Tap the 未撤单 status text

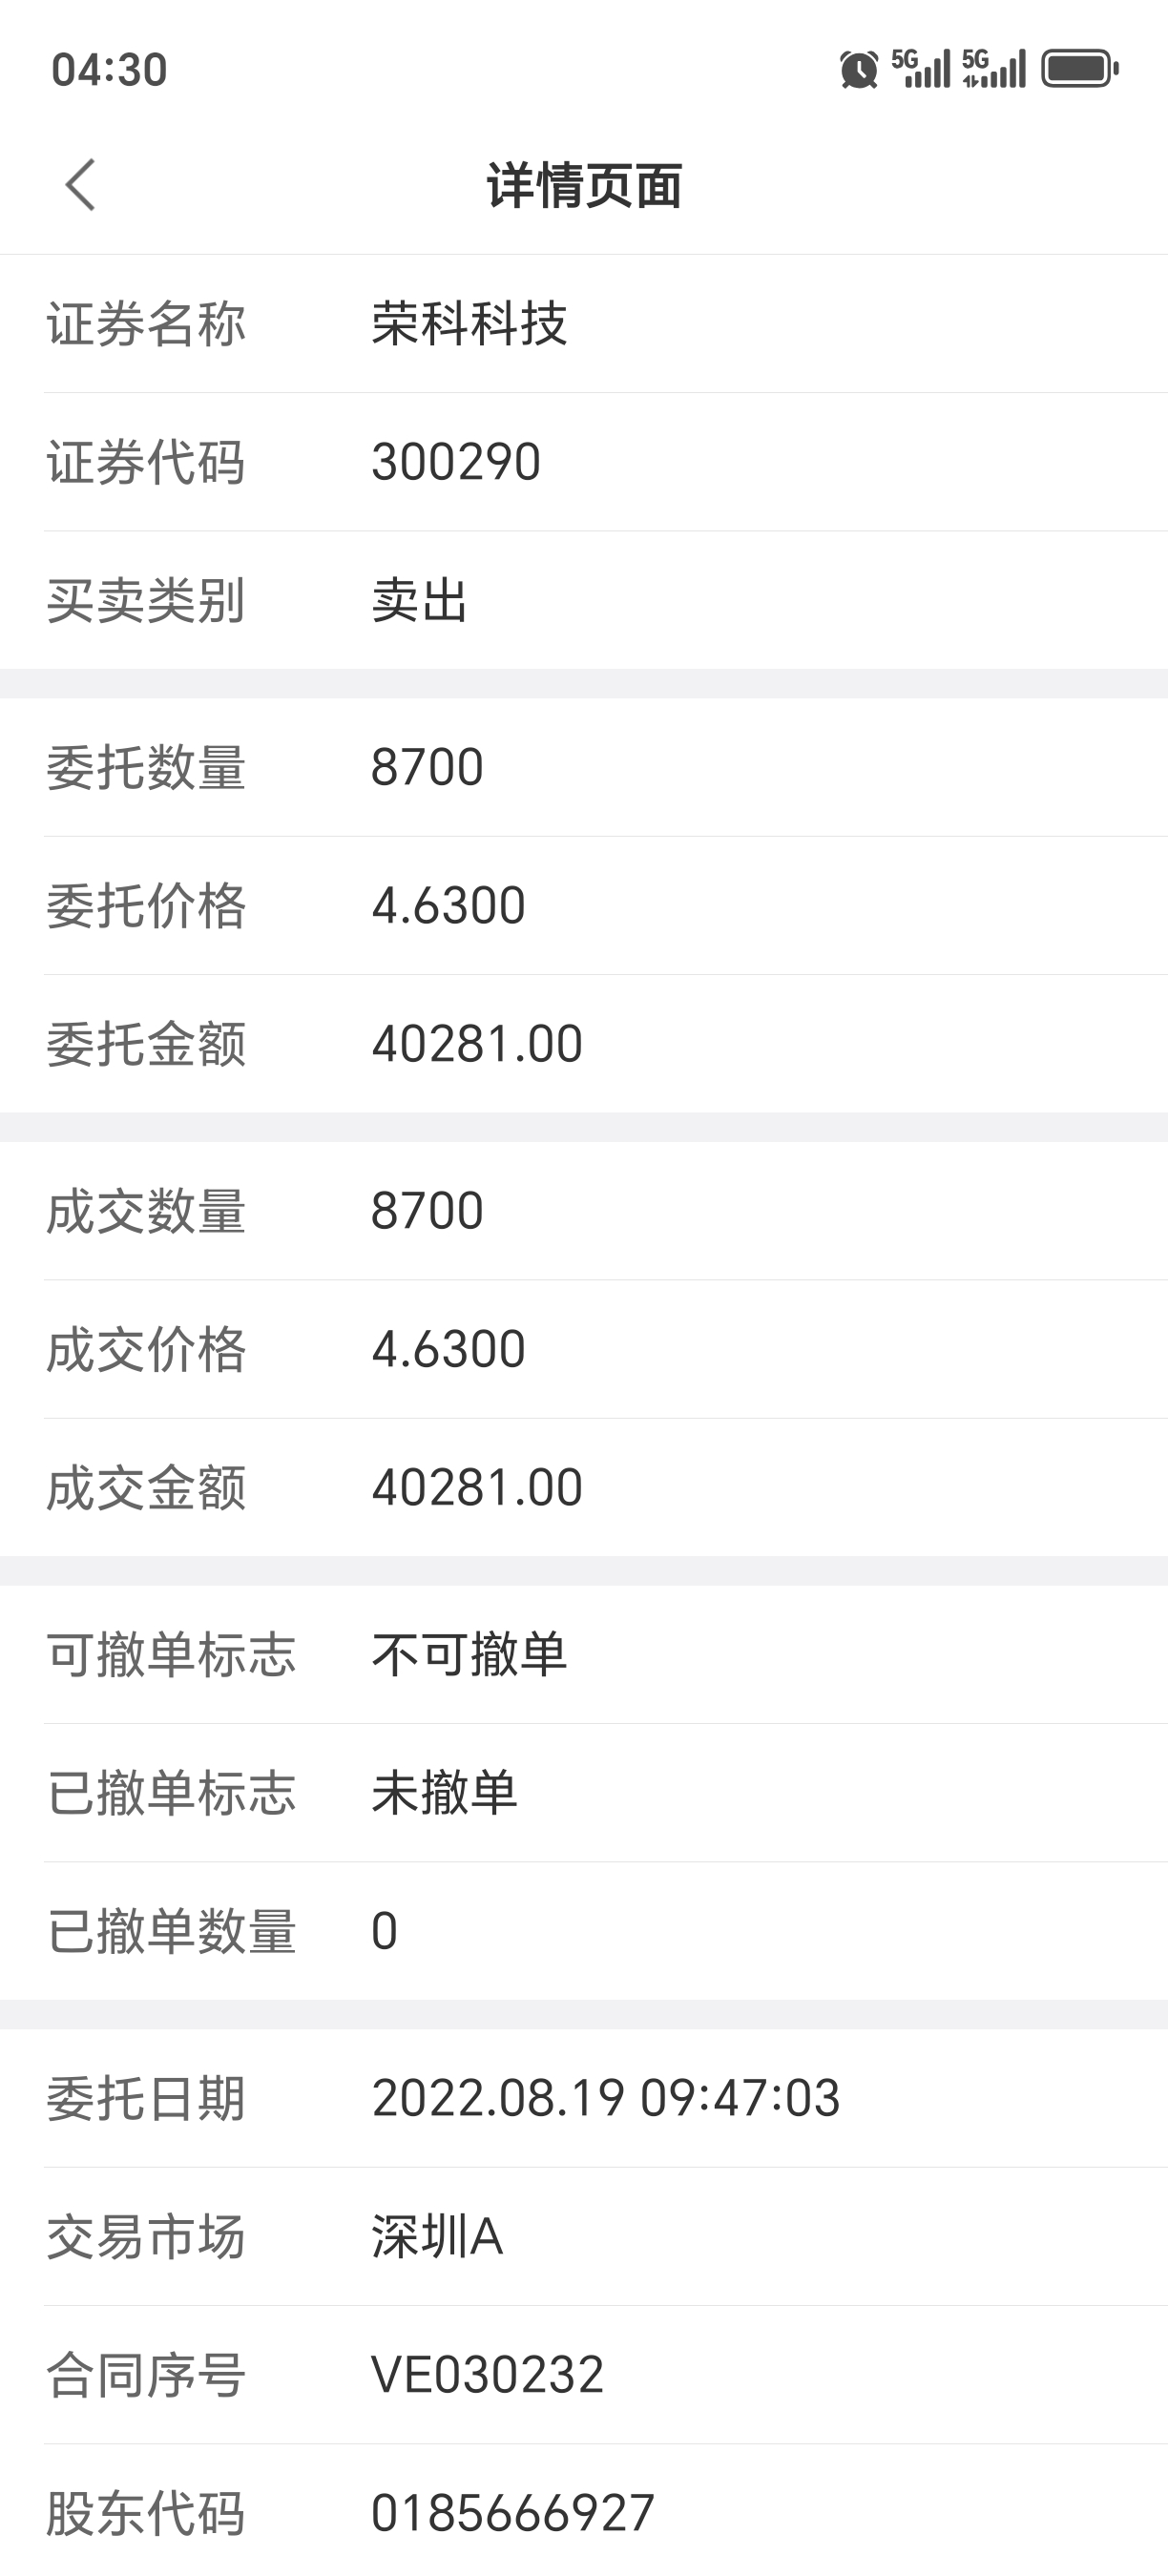444,1792
